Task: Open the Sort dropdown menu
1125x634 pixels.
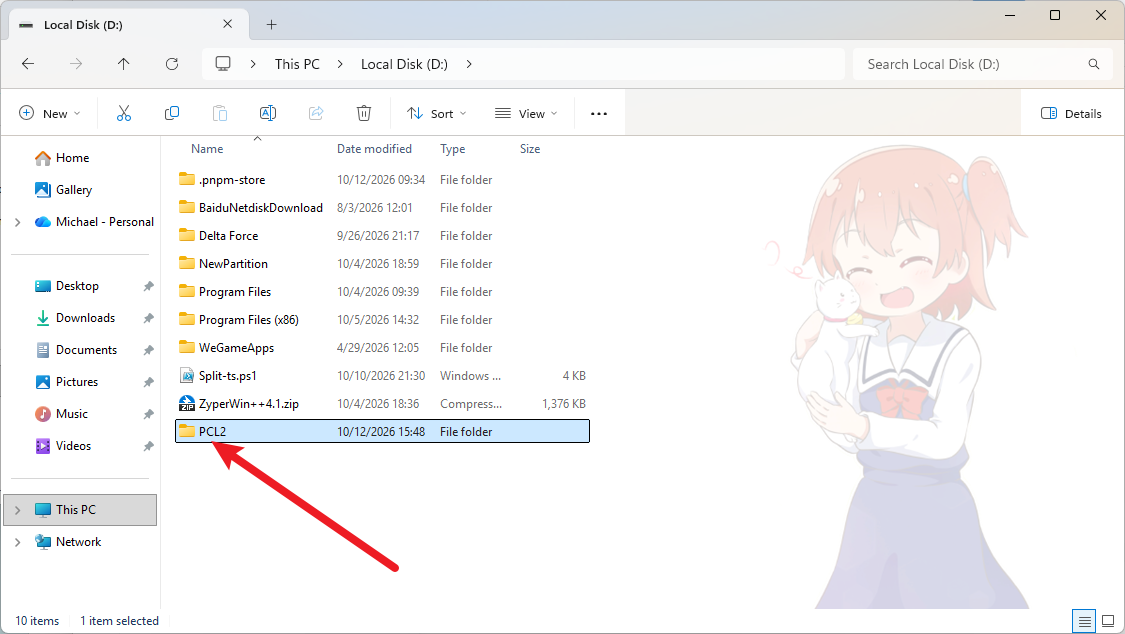Action: pyautogui.click(x=436, y=113)
